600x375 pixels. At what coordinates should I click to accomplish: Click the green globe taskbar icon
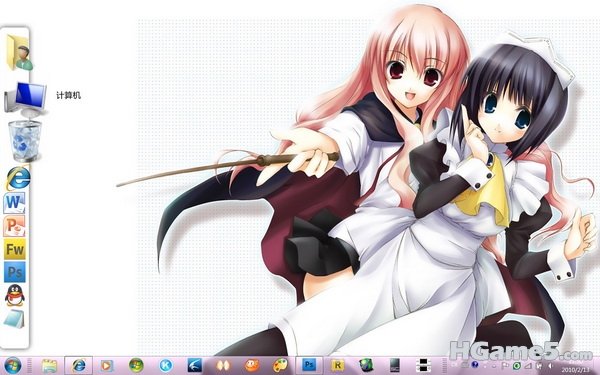[366, 365]
